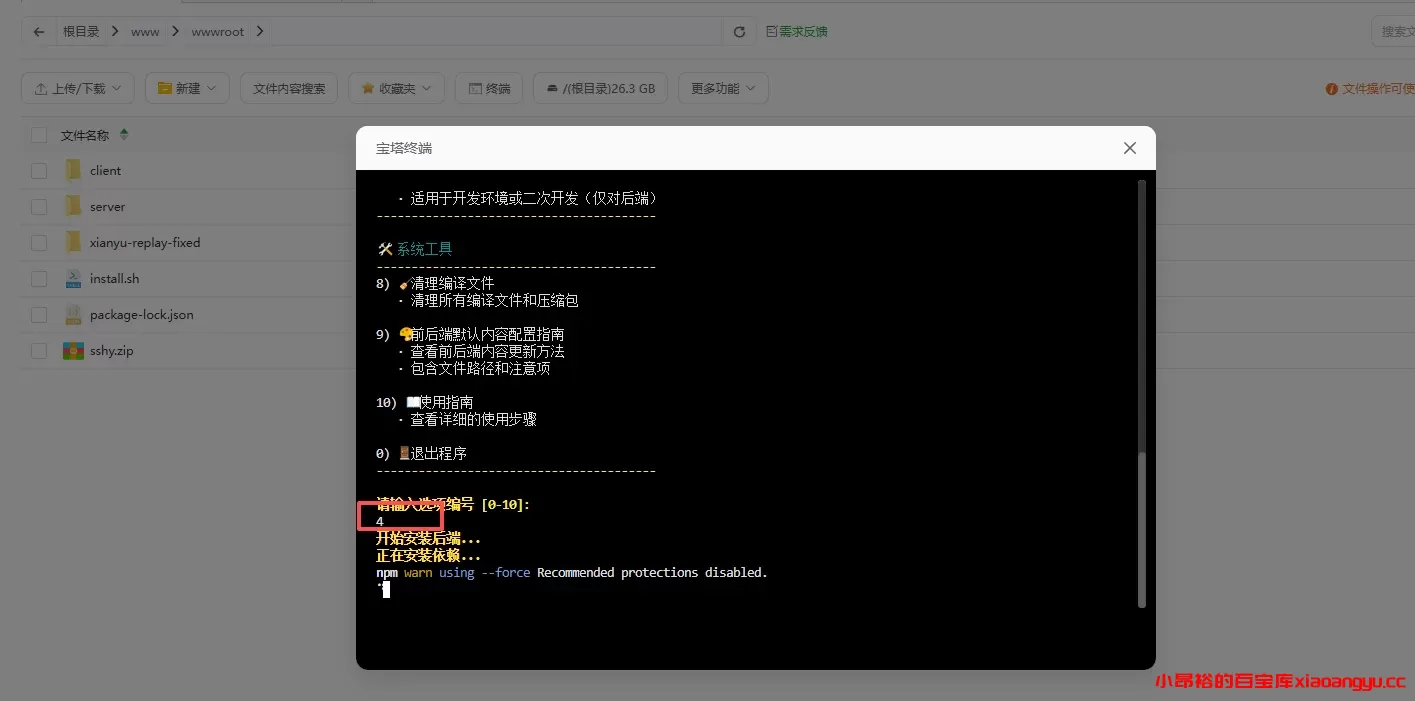Image resolution: width=1415 pixels, height=701 pixels.
Task: Check the checkbox beside package-lock.json
Action: click(38, 314)
